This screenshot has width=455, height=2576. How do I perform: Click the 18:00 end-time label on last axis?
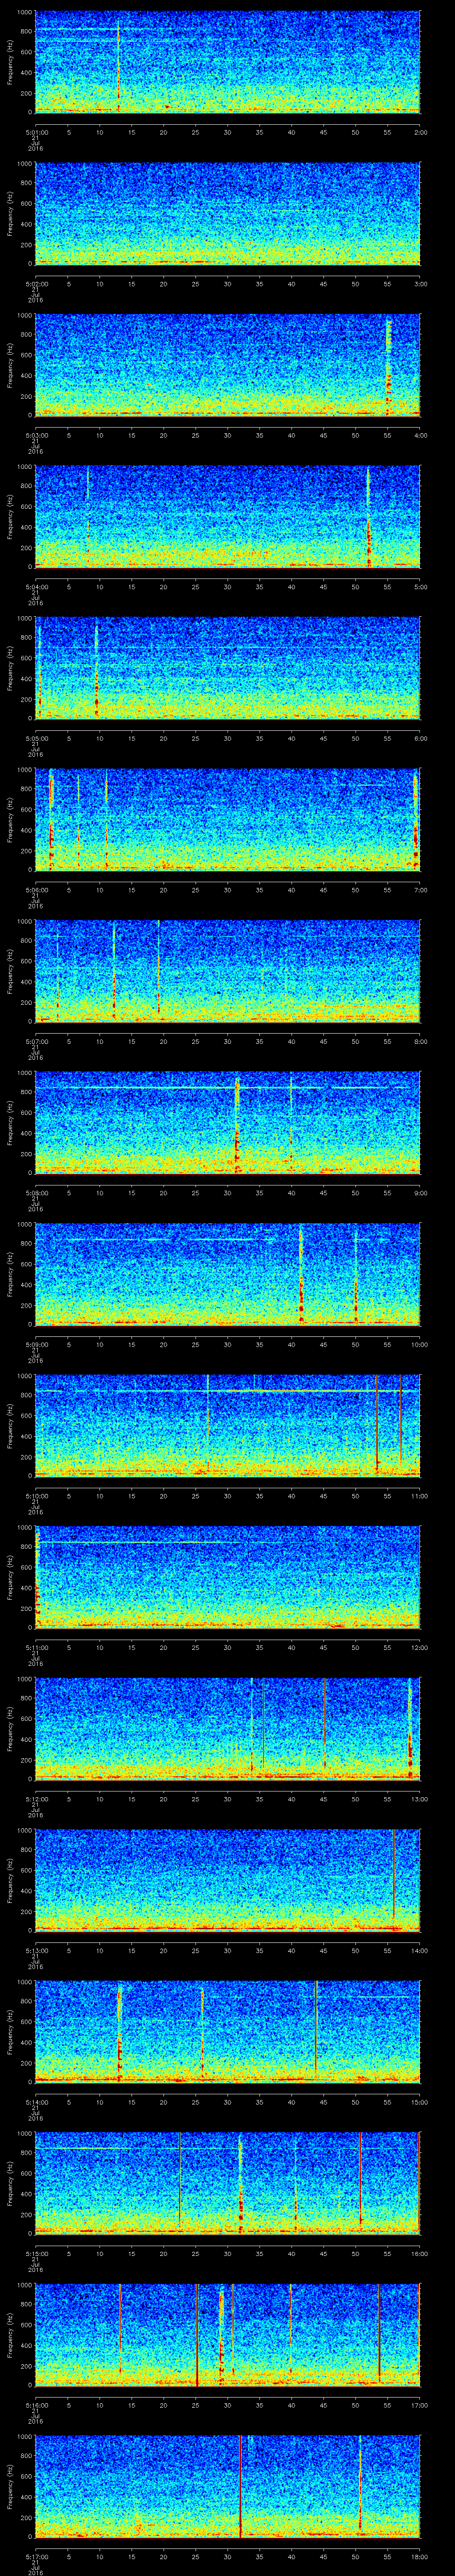click(x=420, y=2556)
